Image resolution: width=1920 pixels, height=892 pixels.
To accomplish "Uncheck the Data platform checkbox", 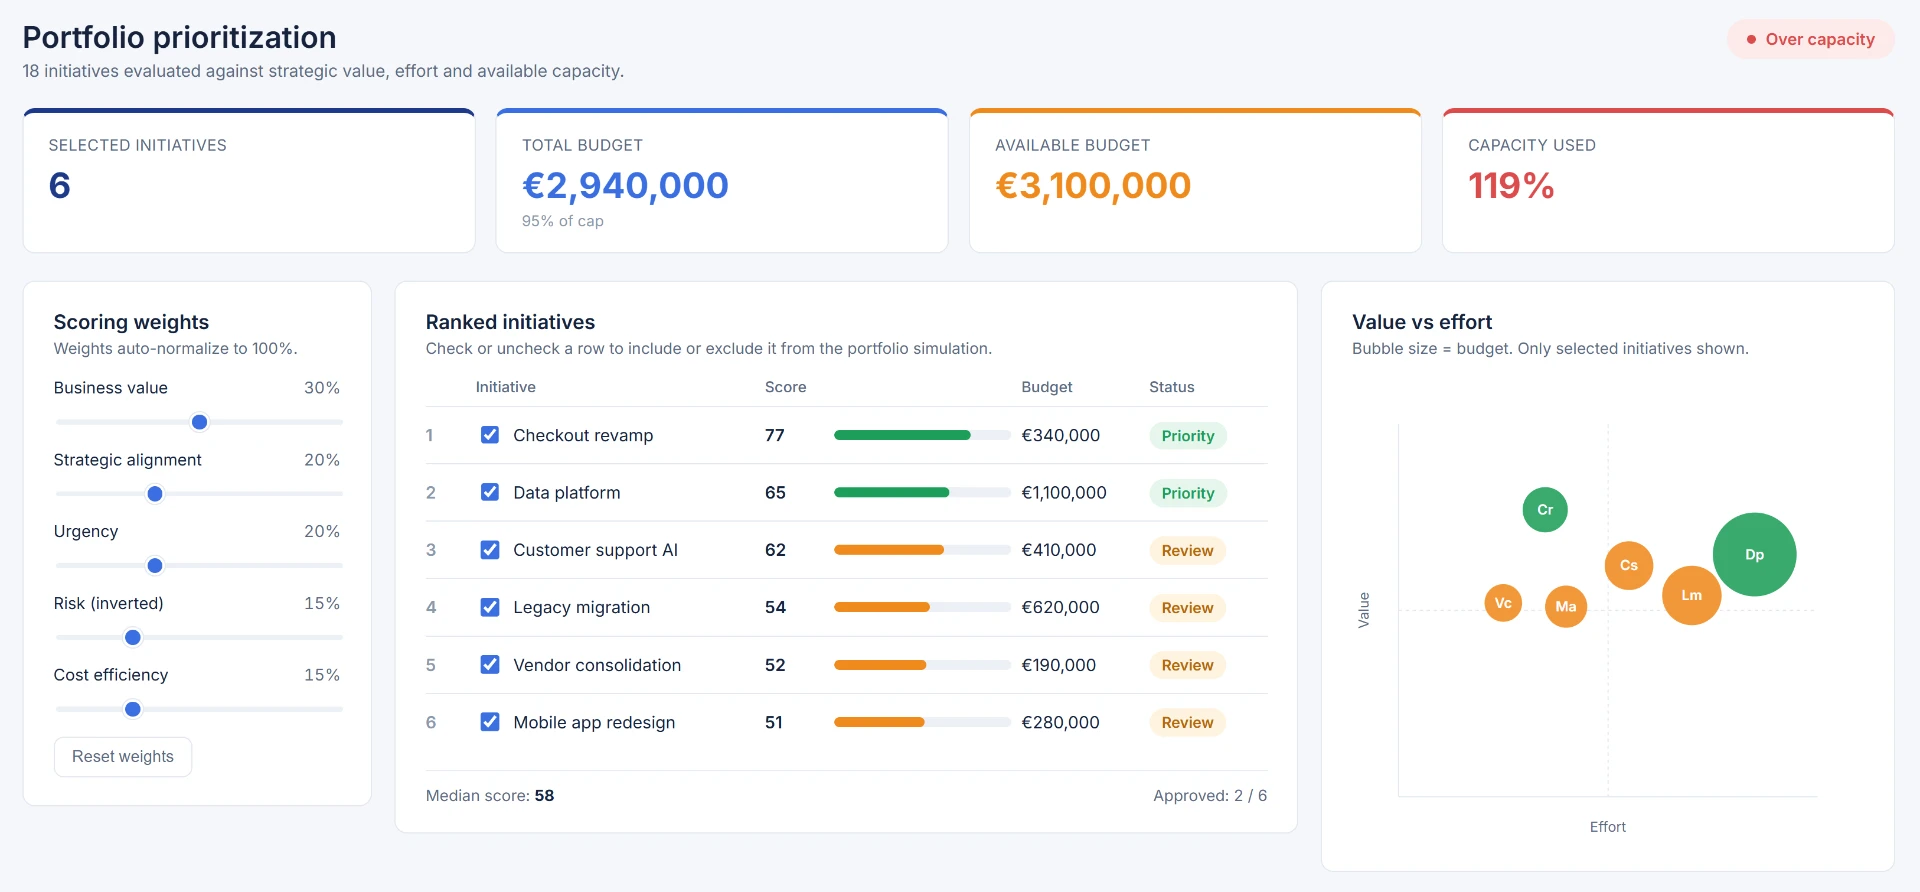I will pos(490,492).
